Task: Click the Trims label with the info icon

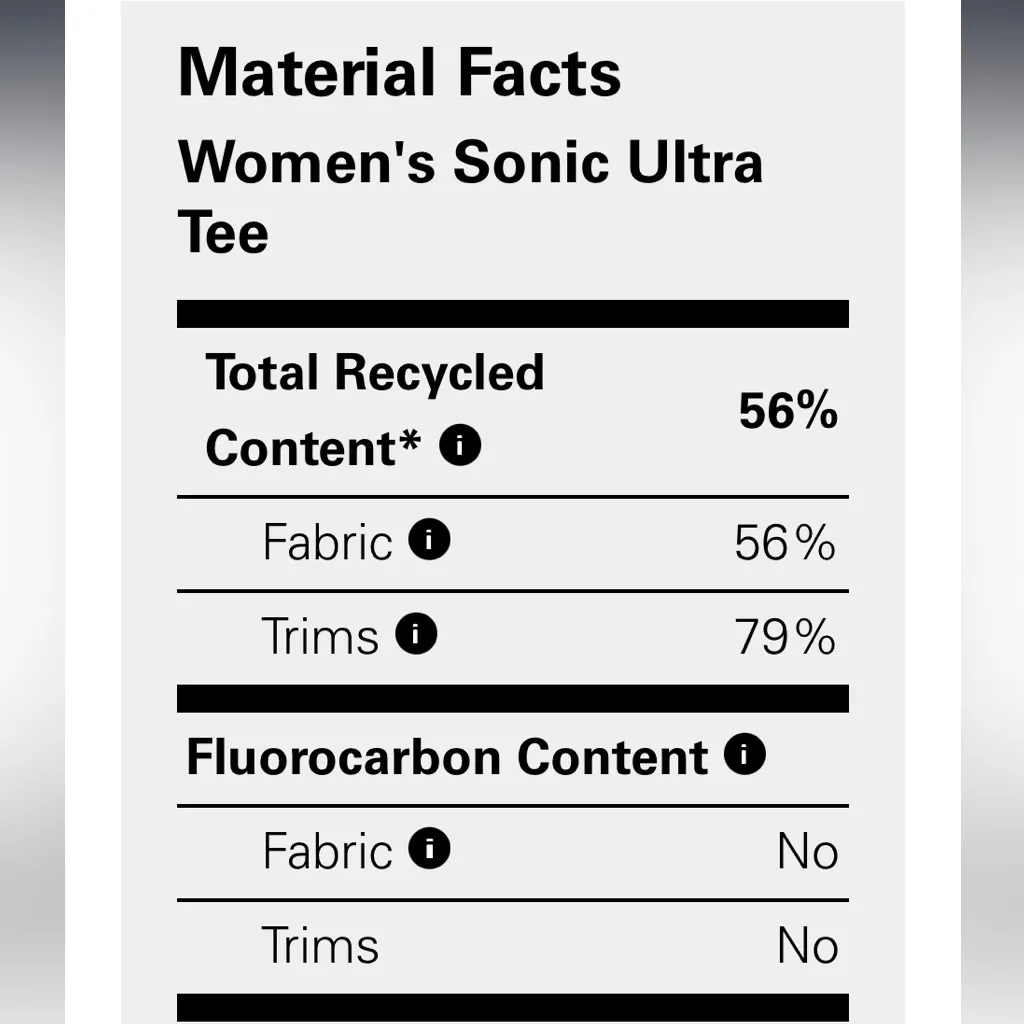Action: point(320,636)
